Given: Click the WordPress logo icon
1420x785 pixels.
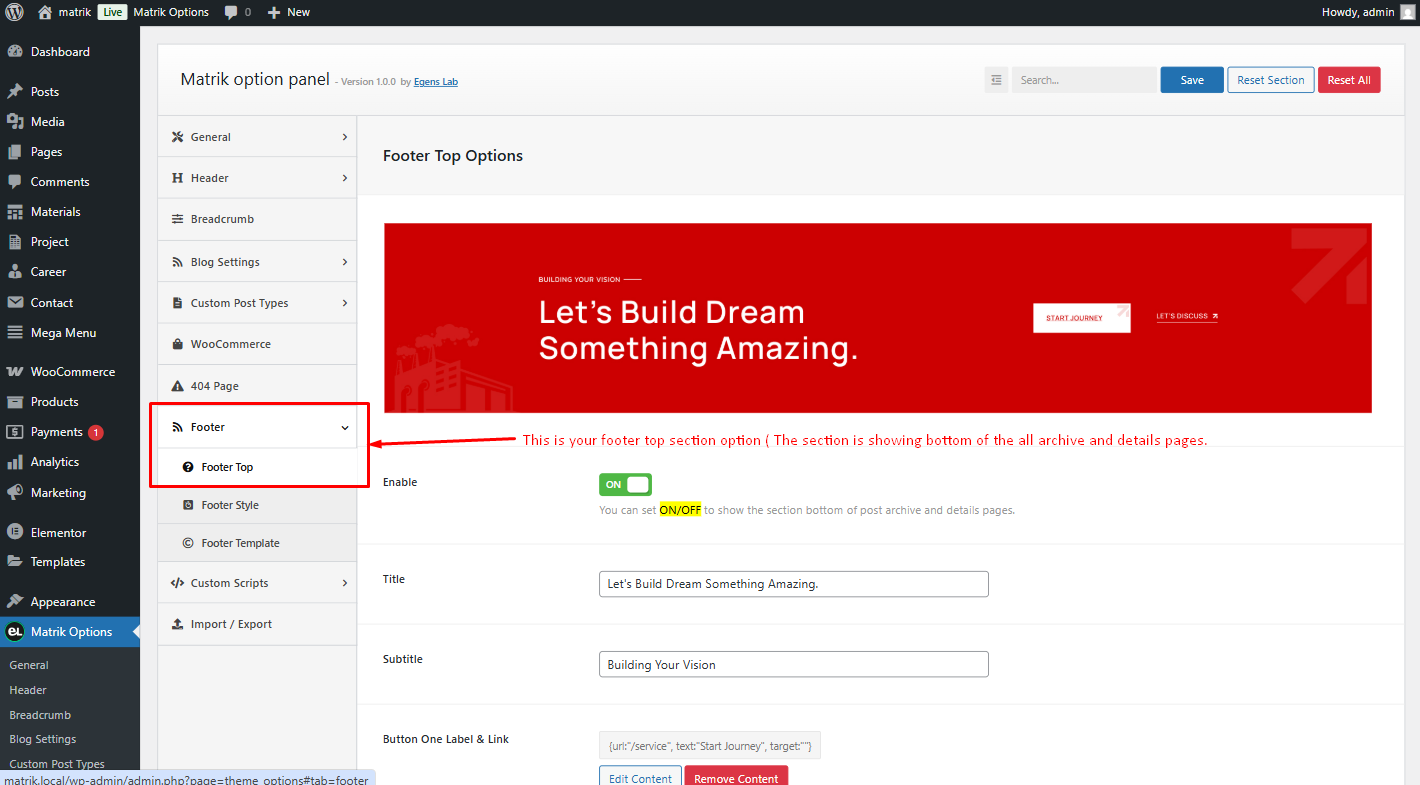Looking at the screenshot, I should click(x=15, y=12).
